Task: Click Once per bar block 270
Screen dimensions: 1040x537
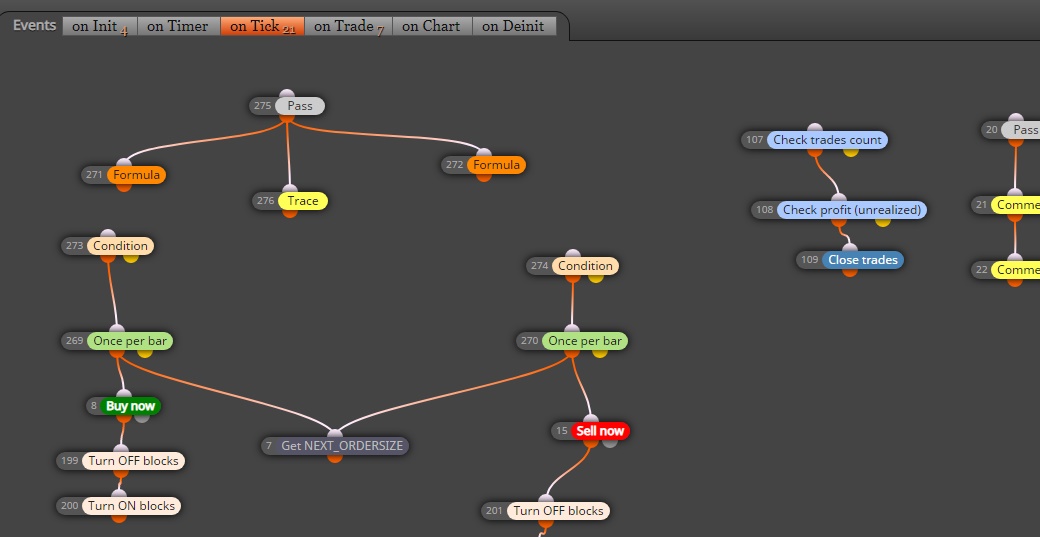Action: point(585,341)
